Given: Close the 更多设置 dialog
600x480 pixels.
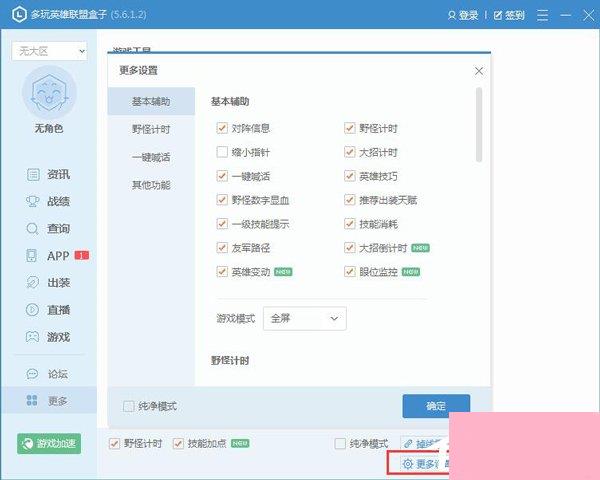Looking at the screenshot, I should tap(479, 71).
